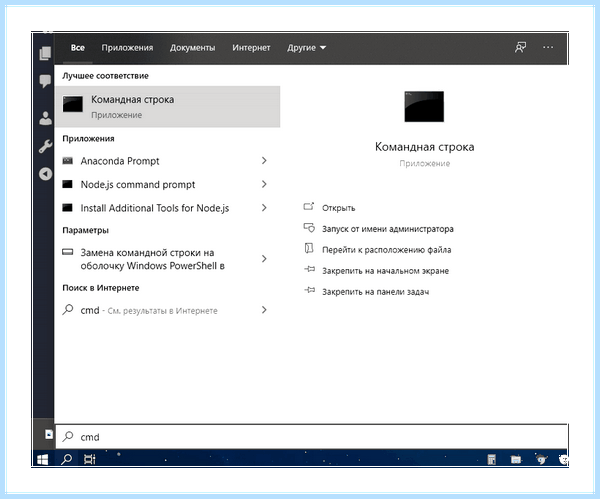Open the feedback icon in search header
Image resolution: width=600 pixels, height=499 pixels.
(x=520, y=47)
